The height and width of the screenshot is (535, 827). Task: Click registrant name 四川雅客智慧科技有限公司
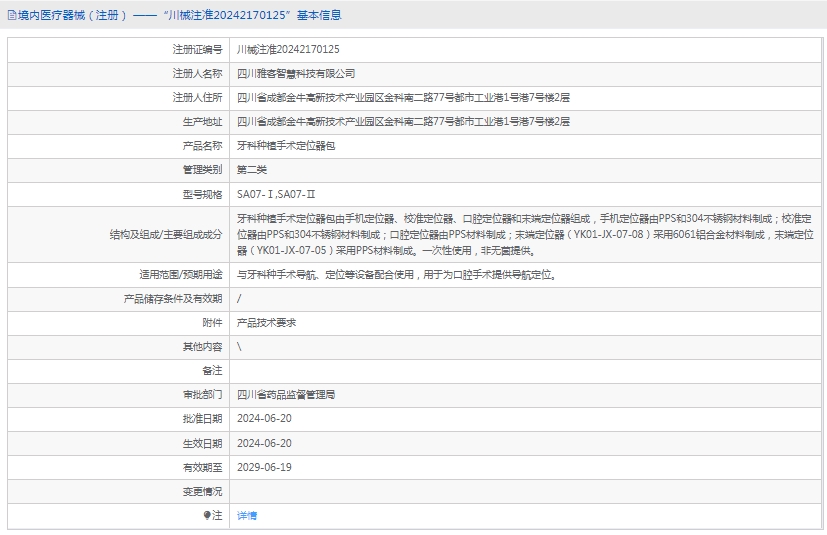click(296, 73)
